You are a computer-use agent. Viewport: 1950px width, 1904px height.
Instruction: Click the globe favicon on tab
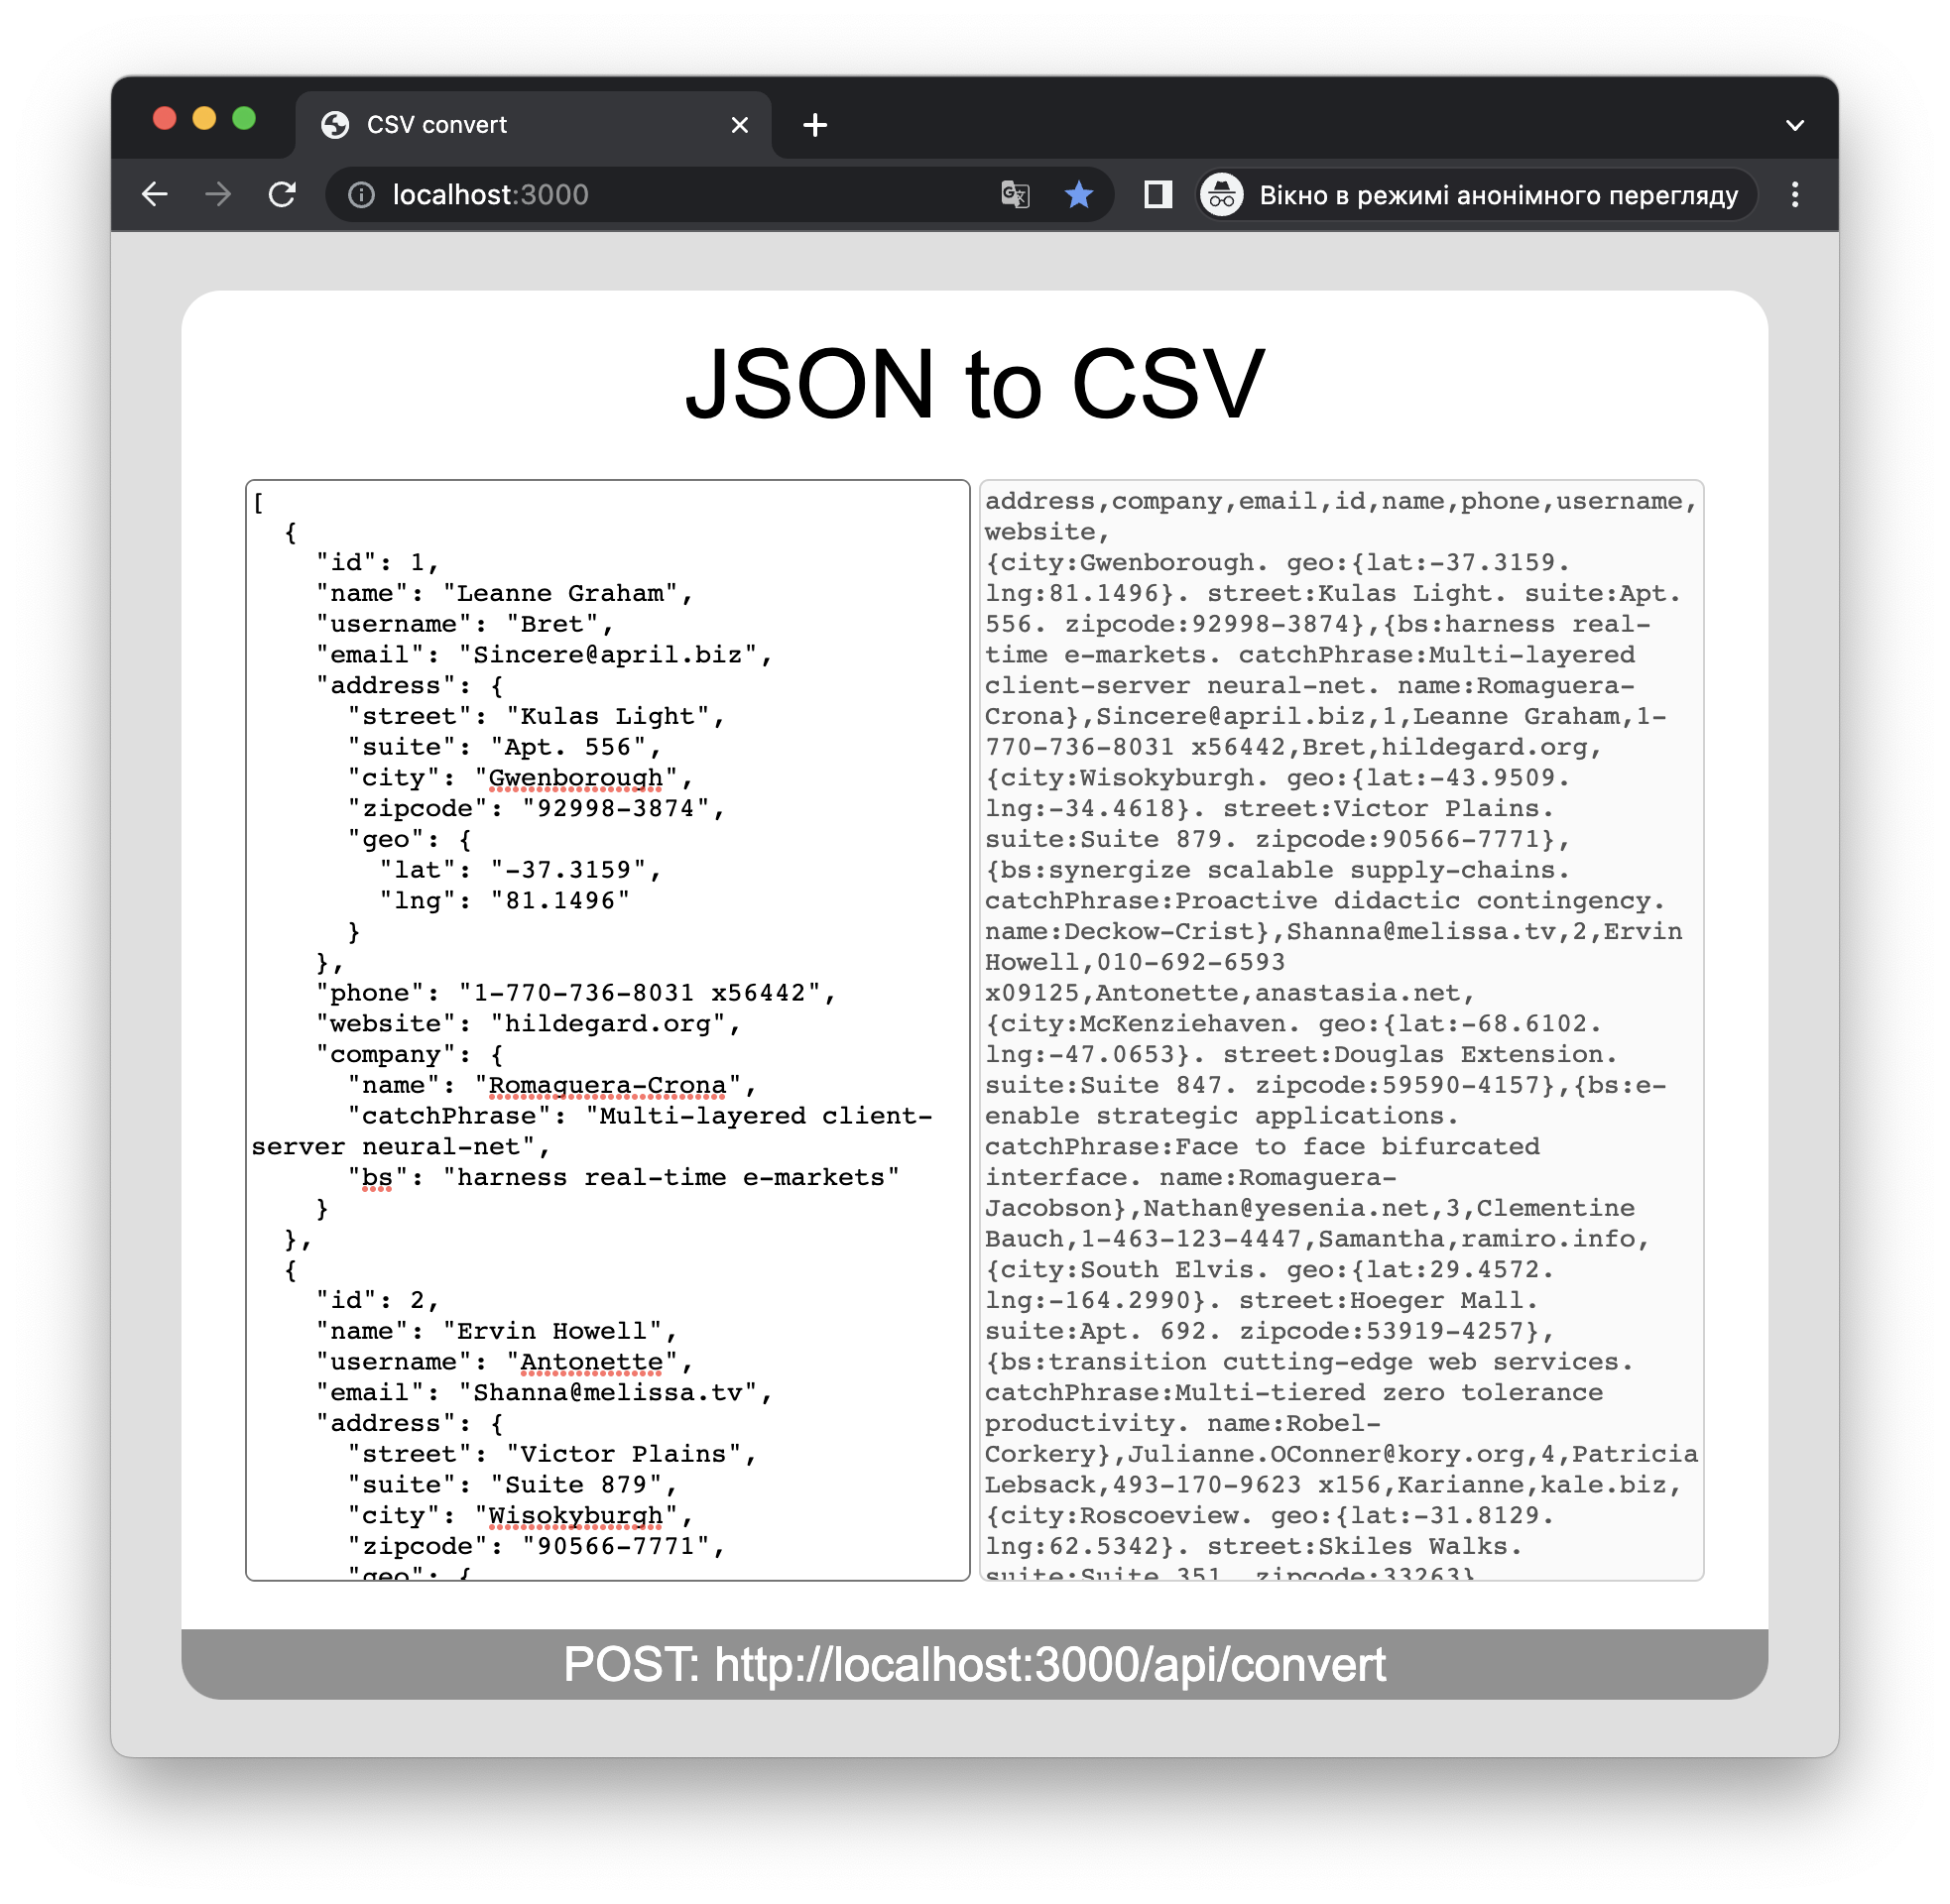335,125
